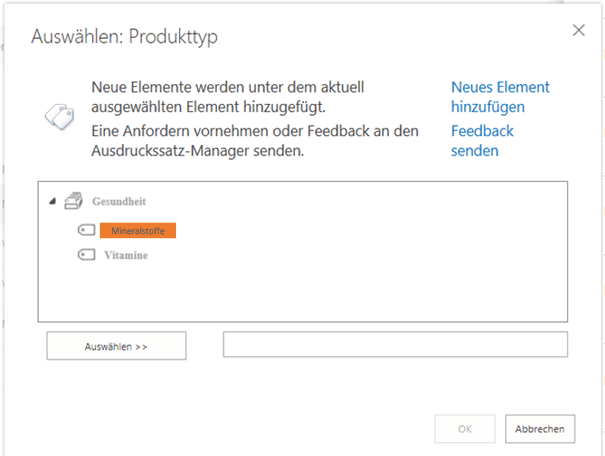605x456 pixels.
Task: Click the tags icon beside the description
Action: [57, 114]
